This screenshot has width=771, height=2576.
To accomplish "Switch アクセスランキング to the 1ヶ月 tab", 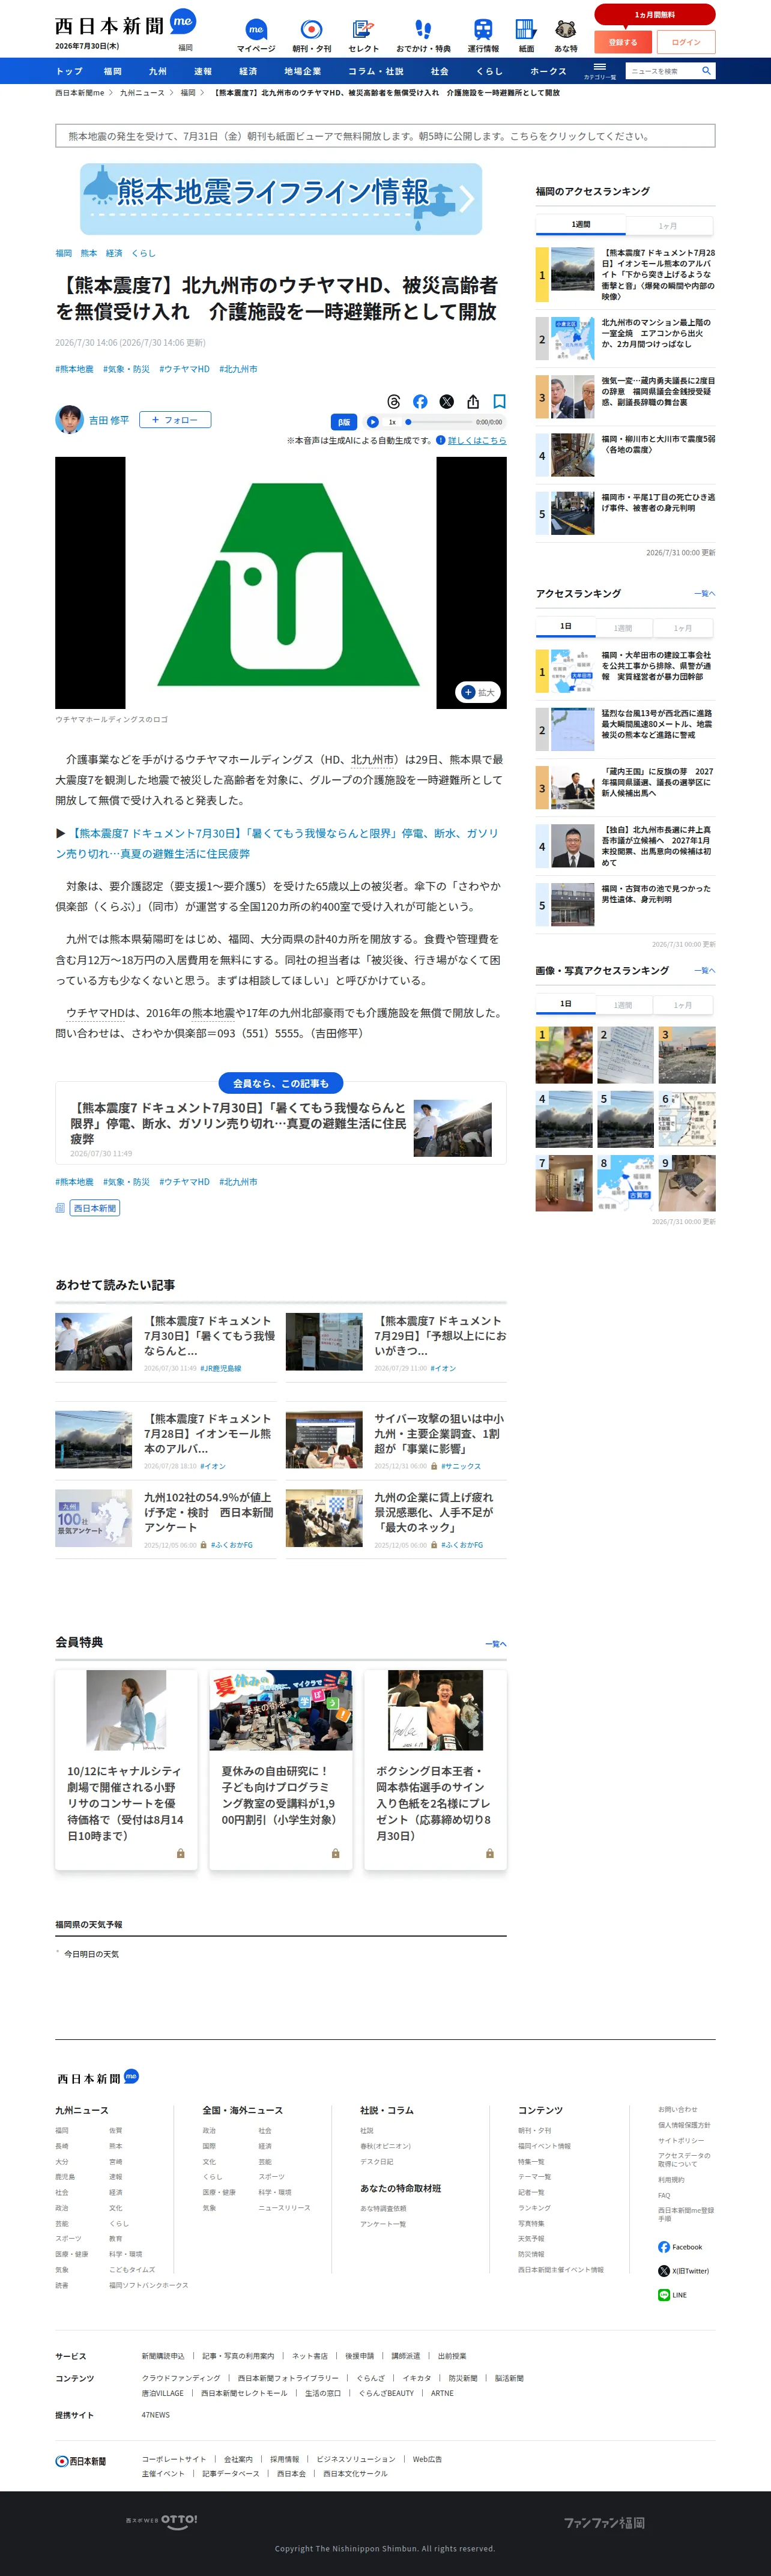I will pyautogui.click(x=683, y=628).
